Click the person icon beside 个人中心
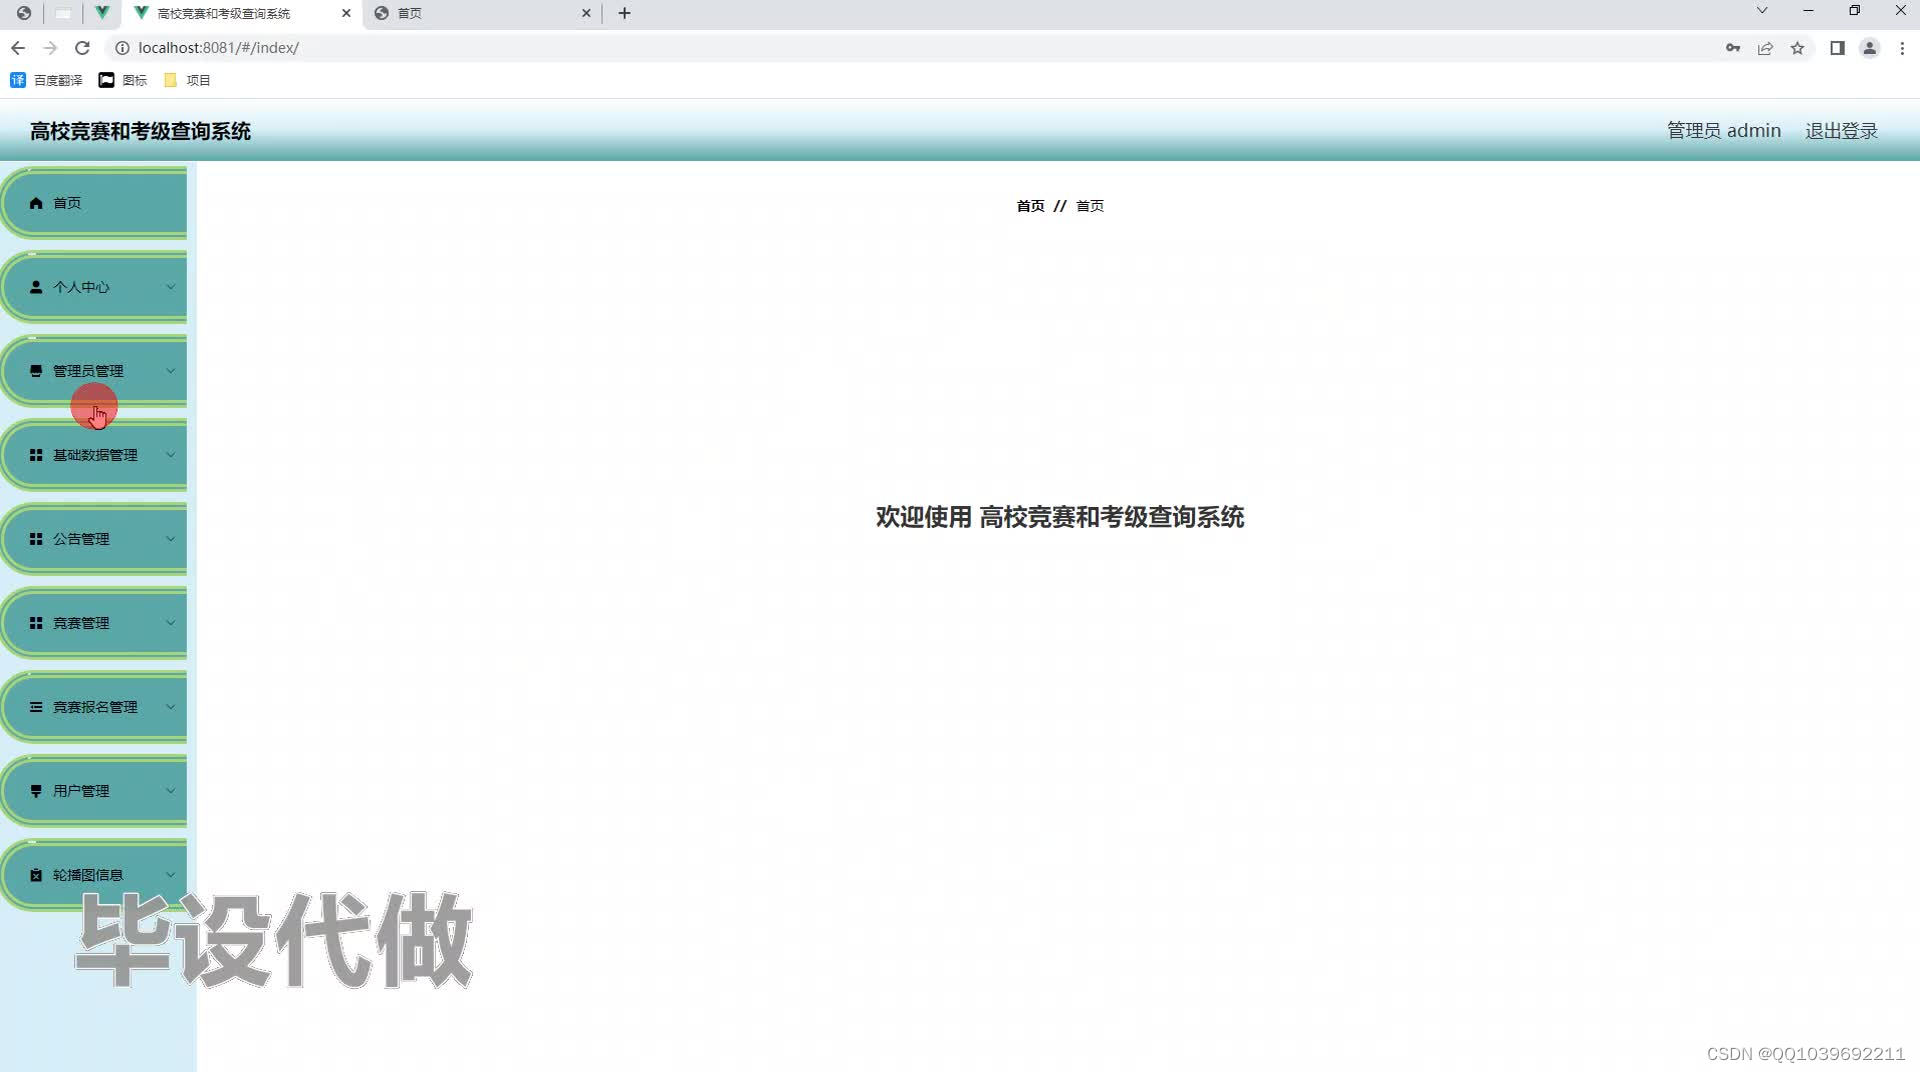 click(x=36, y=287)
